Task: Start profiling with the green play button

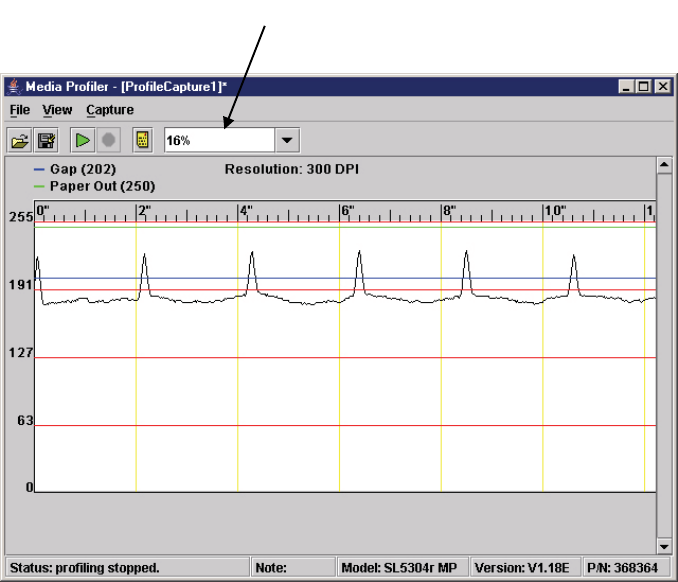Action: coord(83,141)
